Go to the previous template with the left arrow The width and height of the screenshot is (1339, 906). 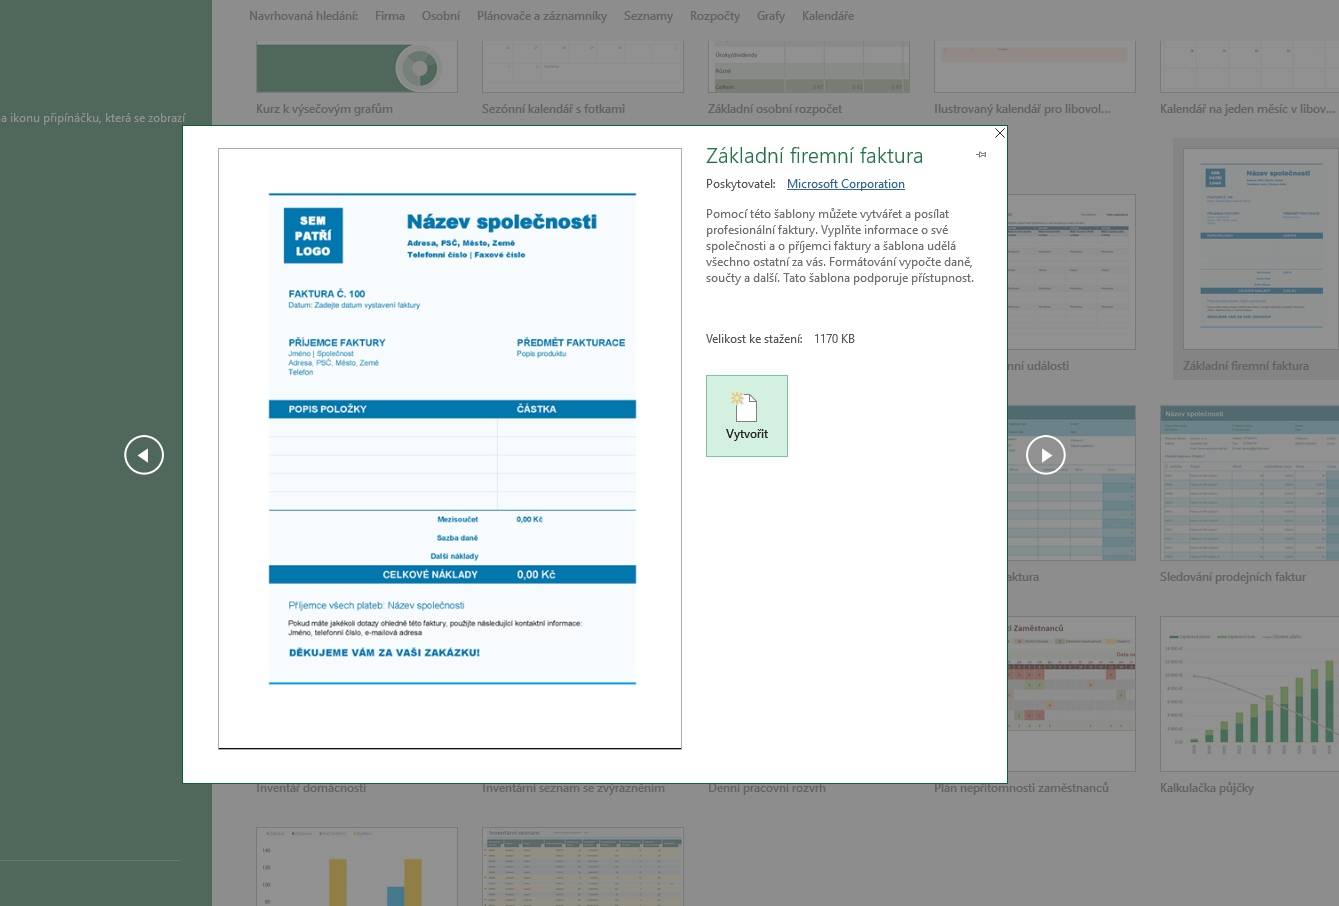pyautogui.click(x=144, y=455)
